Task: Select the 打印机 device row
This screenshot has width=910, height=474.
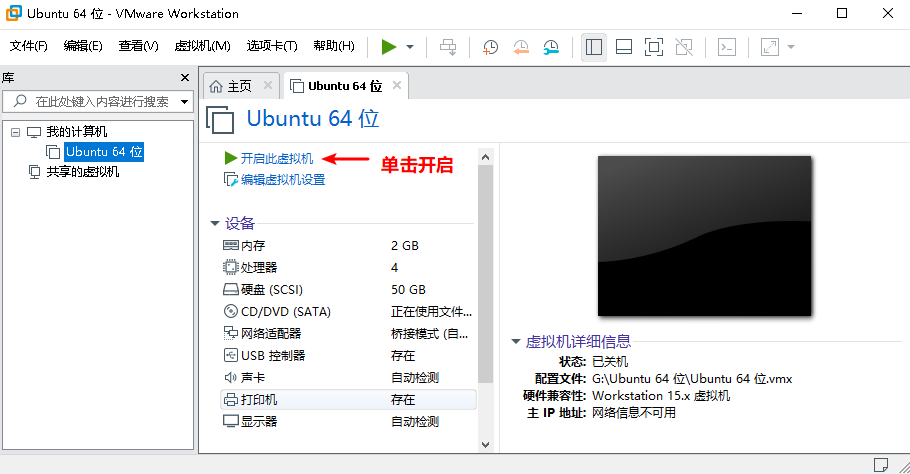Action: click(348, 400)
